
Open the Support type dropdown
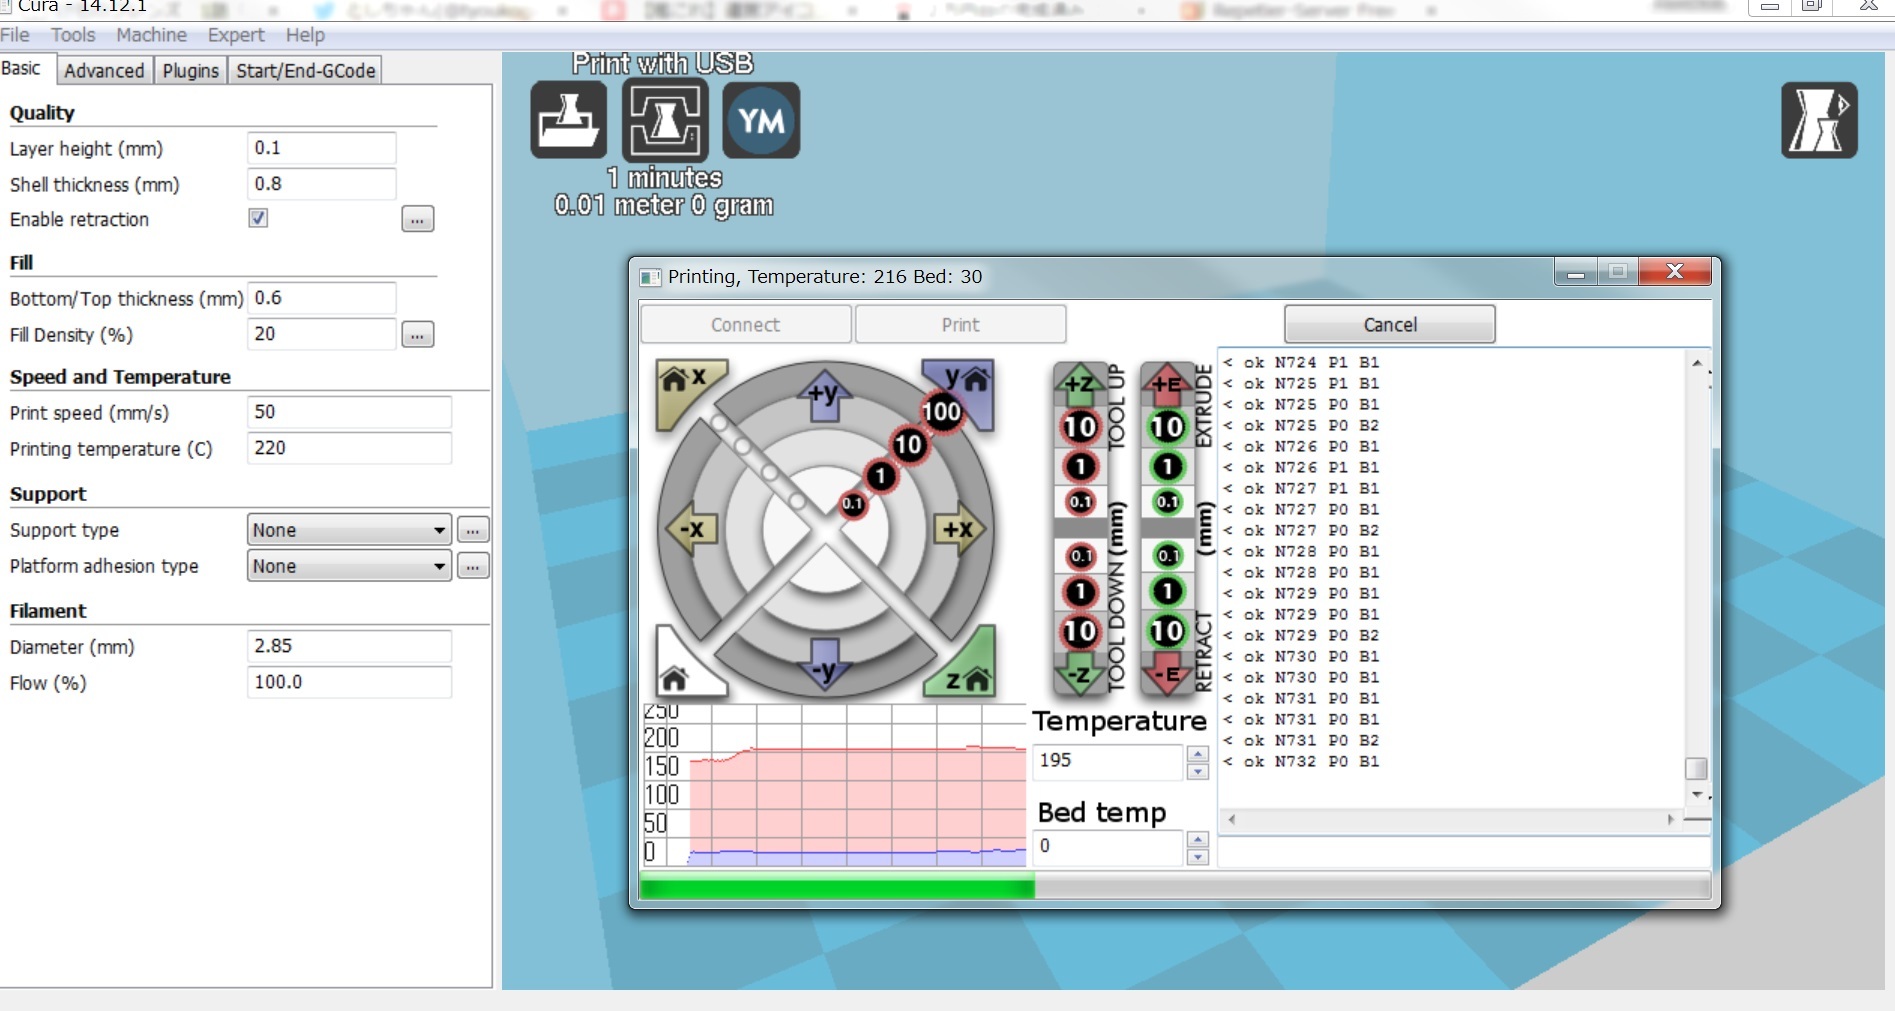pyautogui.click(x=349, y=530)
